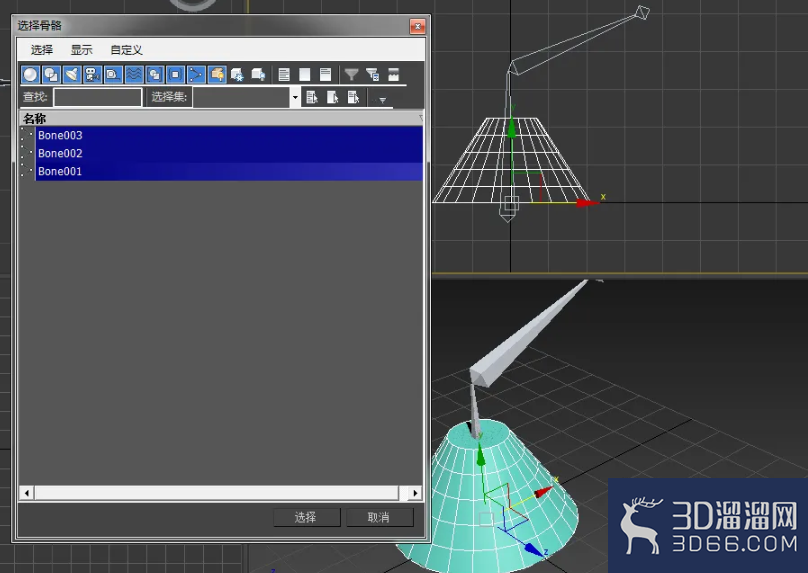Click the Display Hidden Objects icon

[x=258, y=75]
